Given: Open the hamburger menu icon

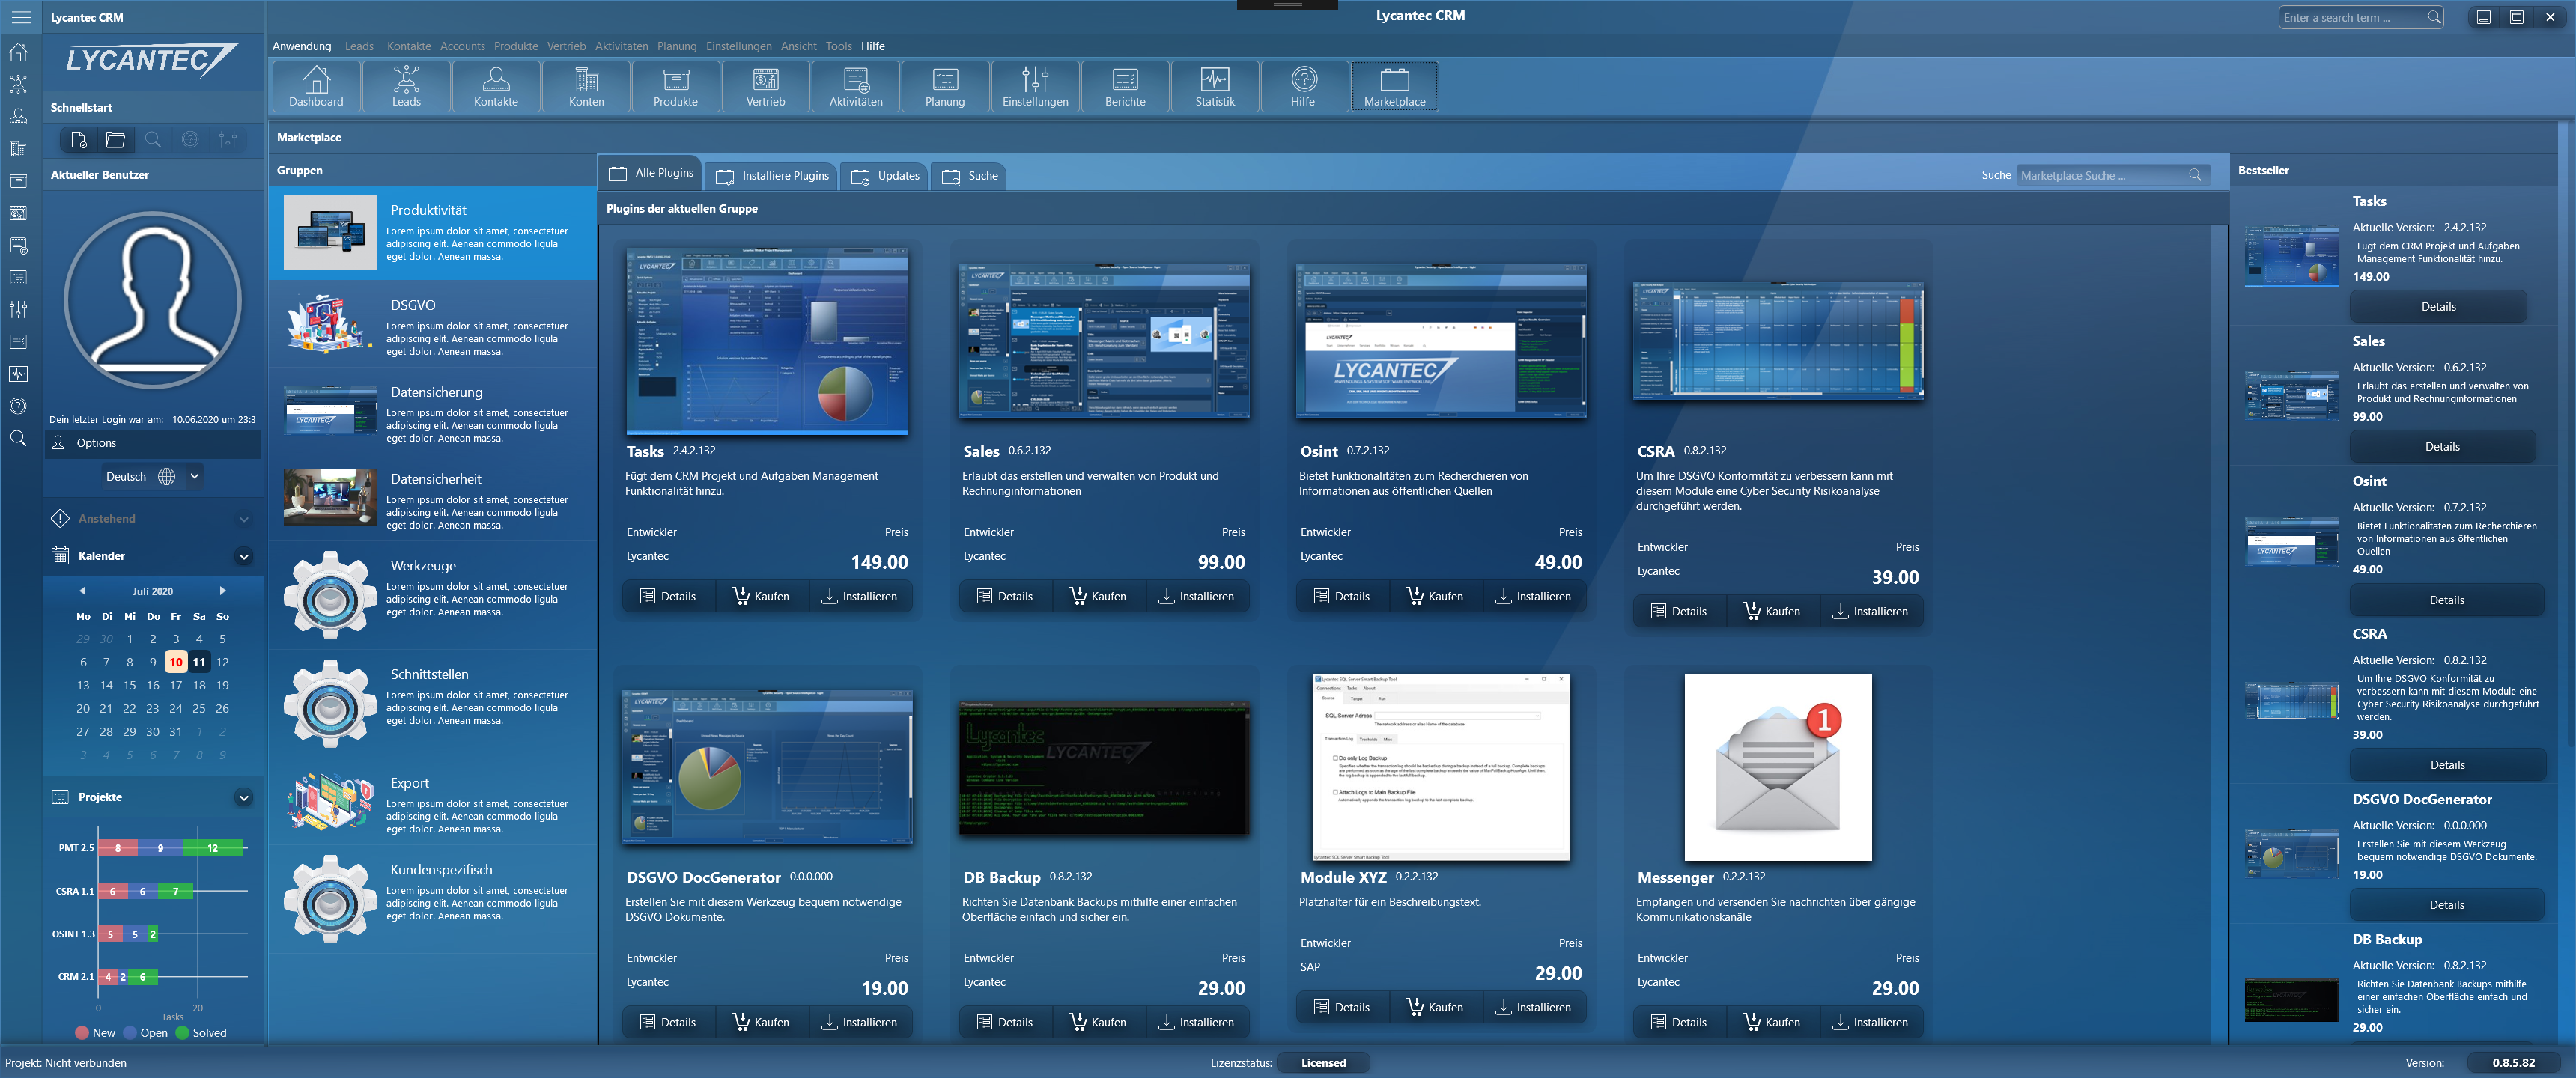Looking at the screenshot, I should click(x=20, y=17).
